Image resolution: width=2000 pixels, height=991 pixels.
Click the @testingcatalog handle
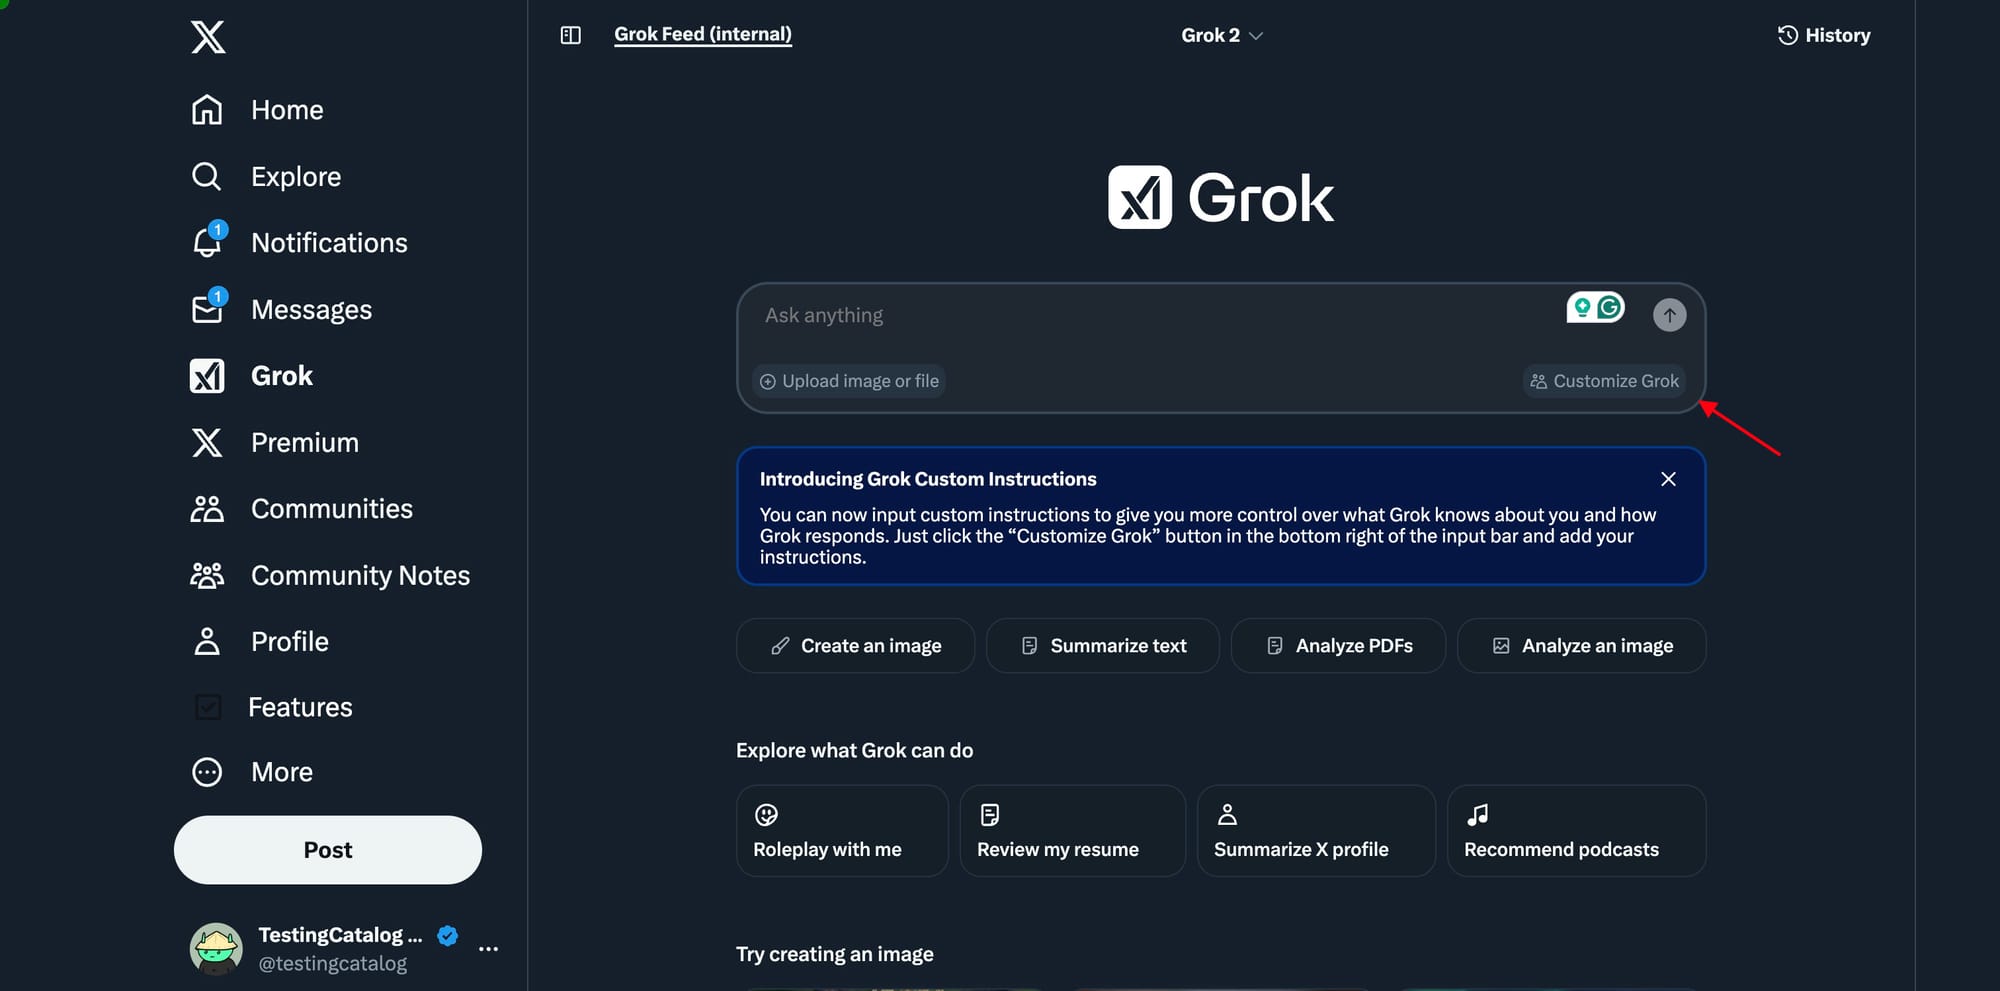333,963
